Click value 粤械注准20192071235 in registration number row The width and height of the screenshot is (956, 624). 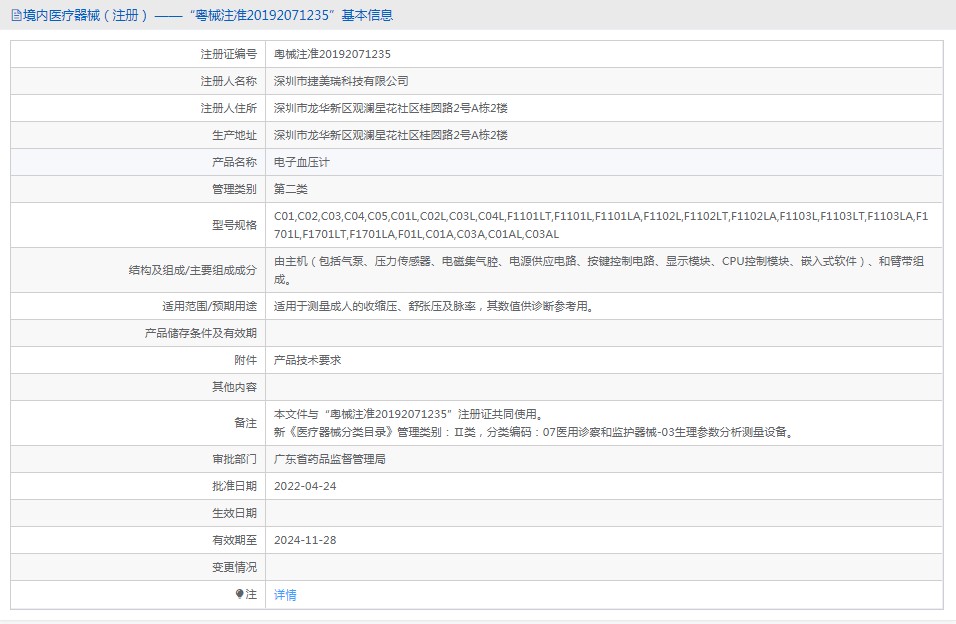pyautogui.click(x=332, y=54)
